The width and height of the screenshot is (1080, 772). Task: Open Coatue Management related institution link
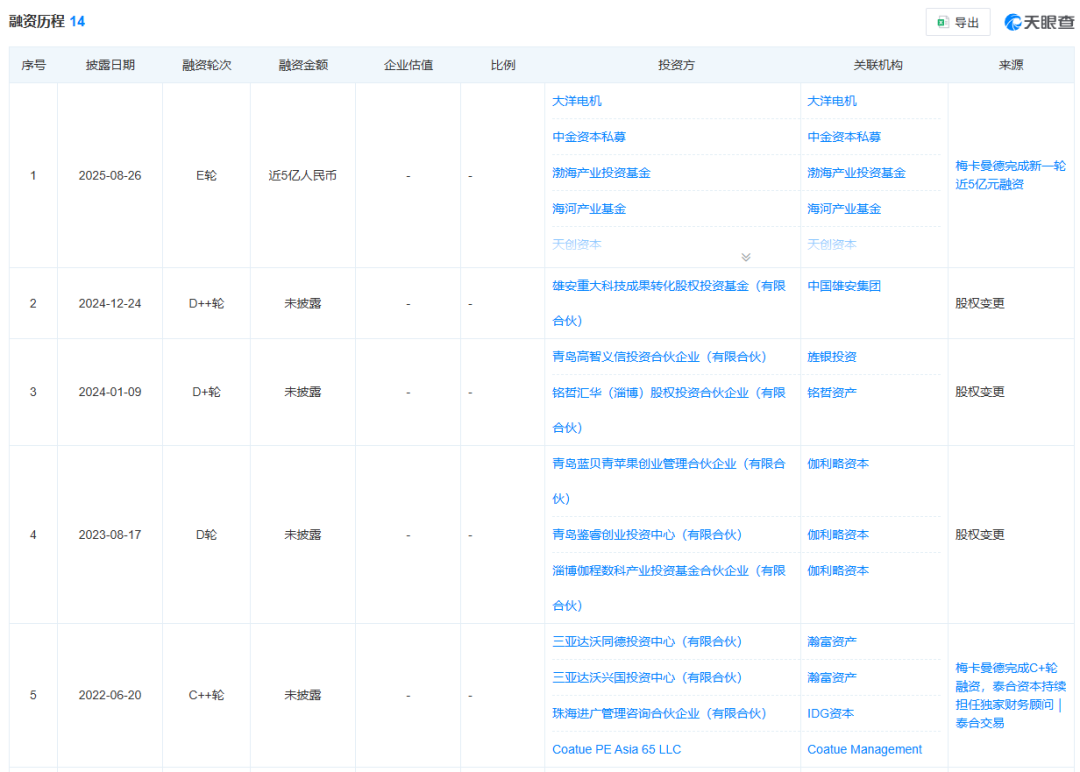(864, 749)
